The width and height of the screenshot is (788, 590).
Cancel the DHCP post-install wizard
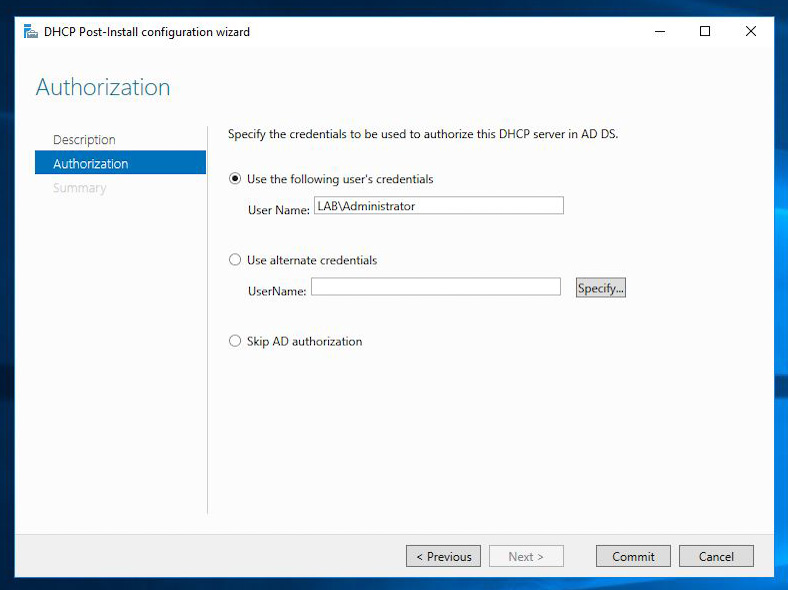[716, 556]
